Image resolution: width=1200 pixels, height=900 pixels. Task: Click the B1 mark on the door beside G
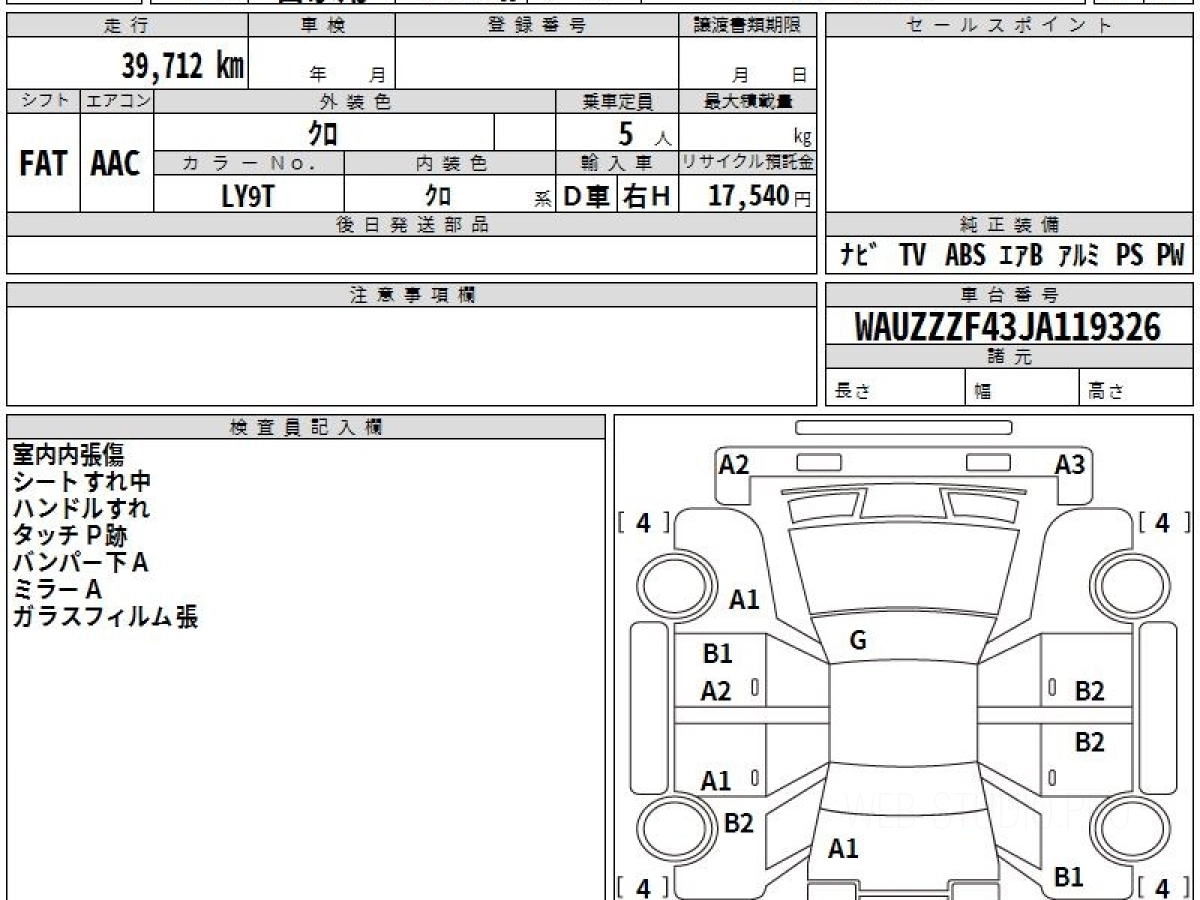(x=718, y=653)
